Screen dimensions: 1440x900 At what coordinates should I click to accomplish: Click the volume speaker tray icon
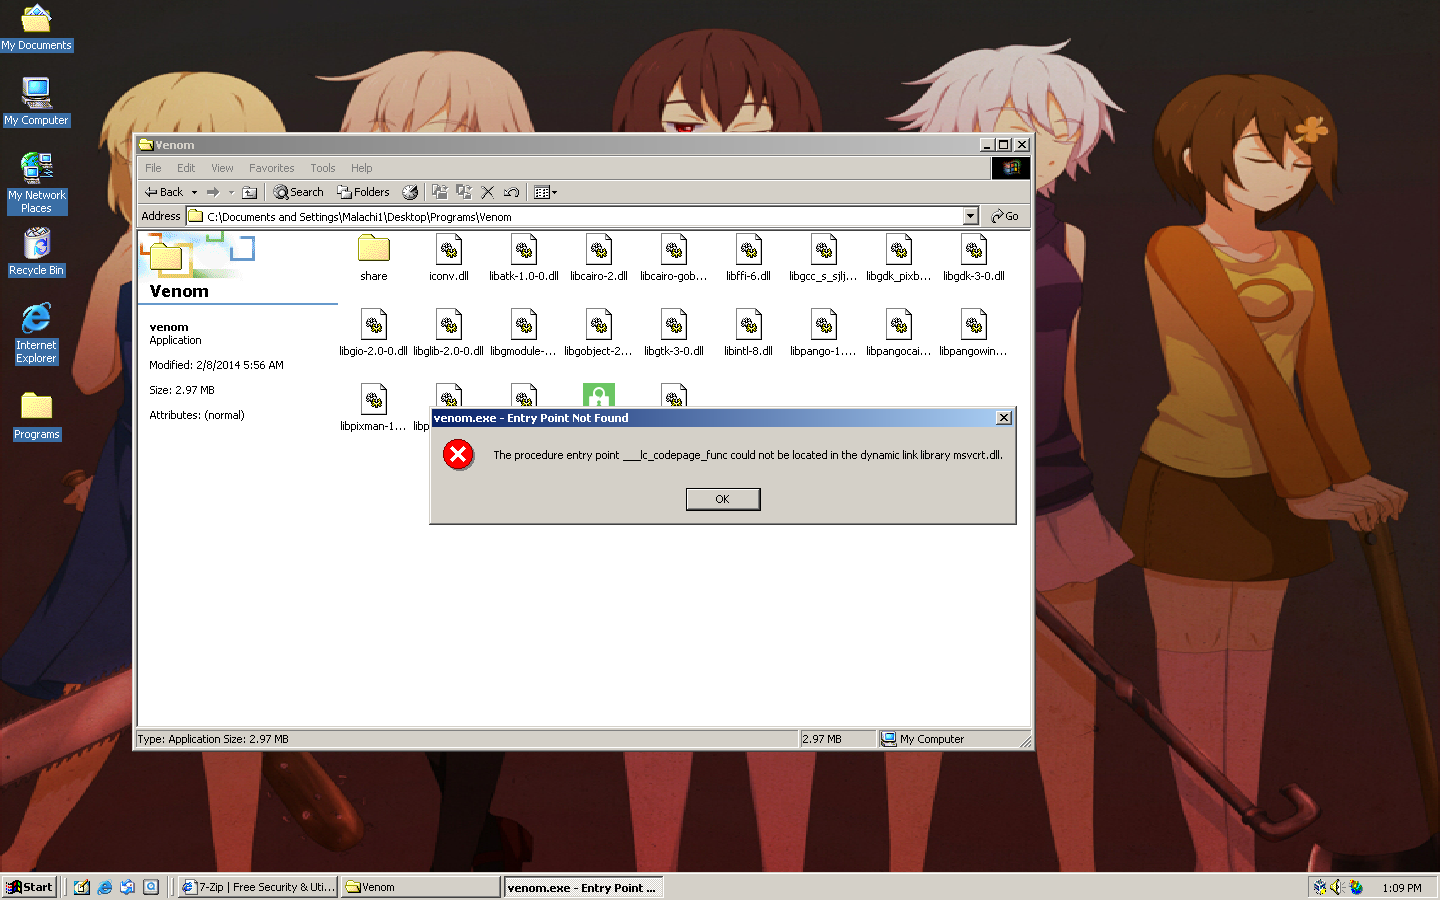coord(1338,887)
